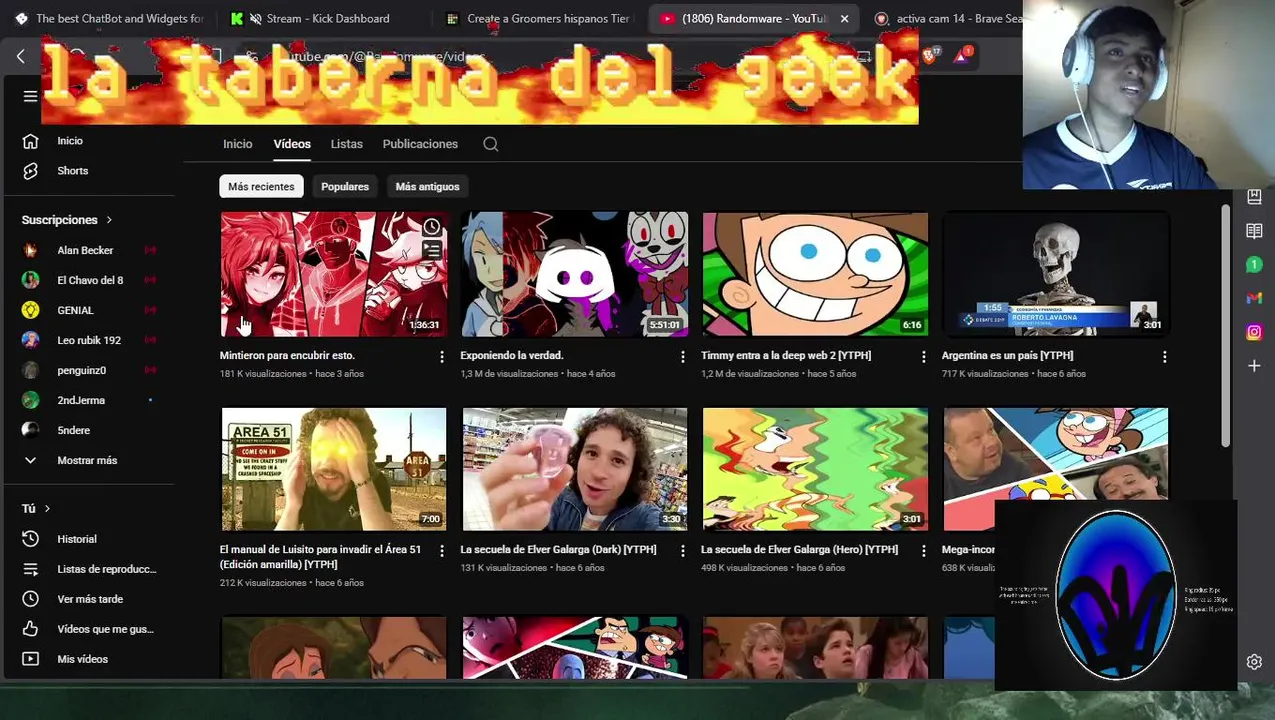Click Add to queue icon on first thumbnail
Screen dimensions: 1275x720
pyautogui.click(x=431, y=251)
